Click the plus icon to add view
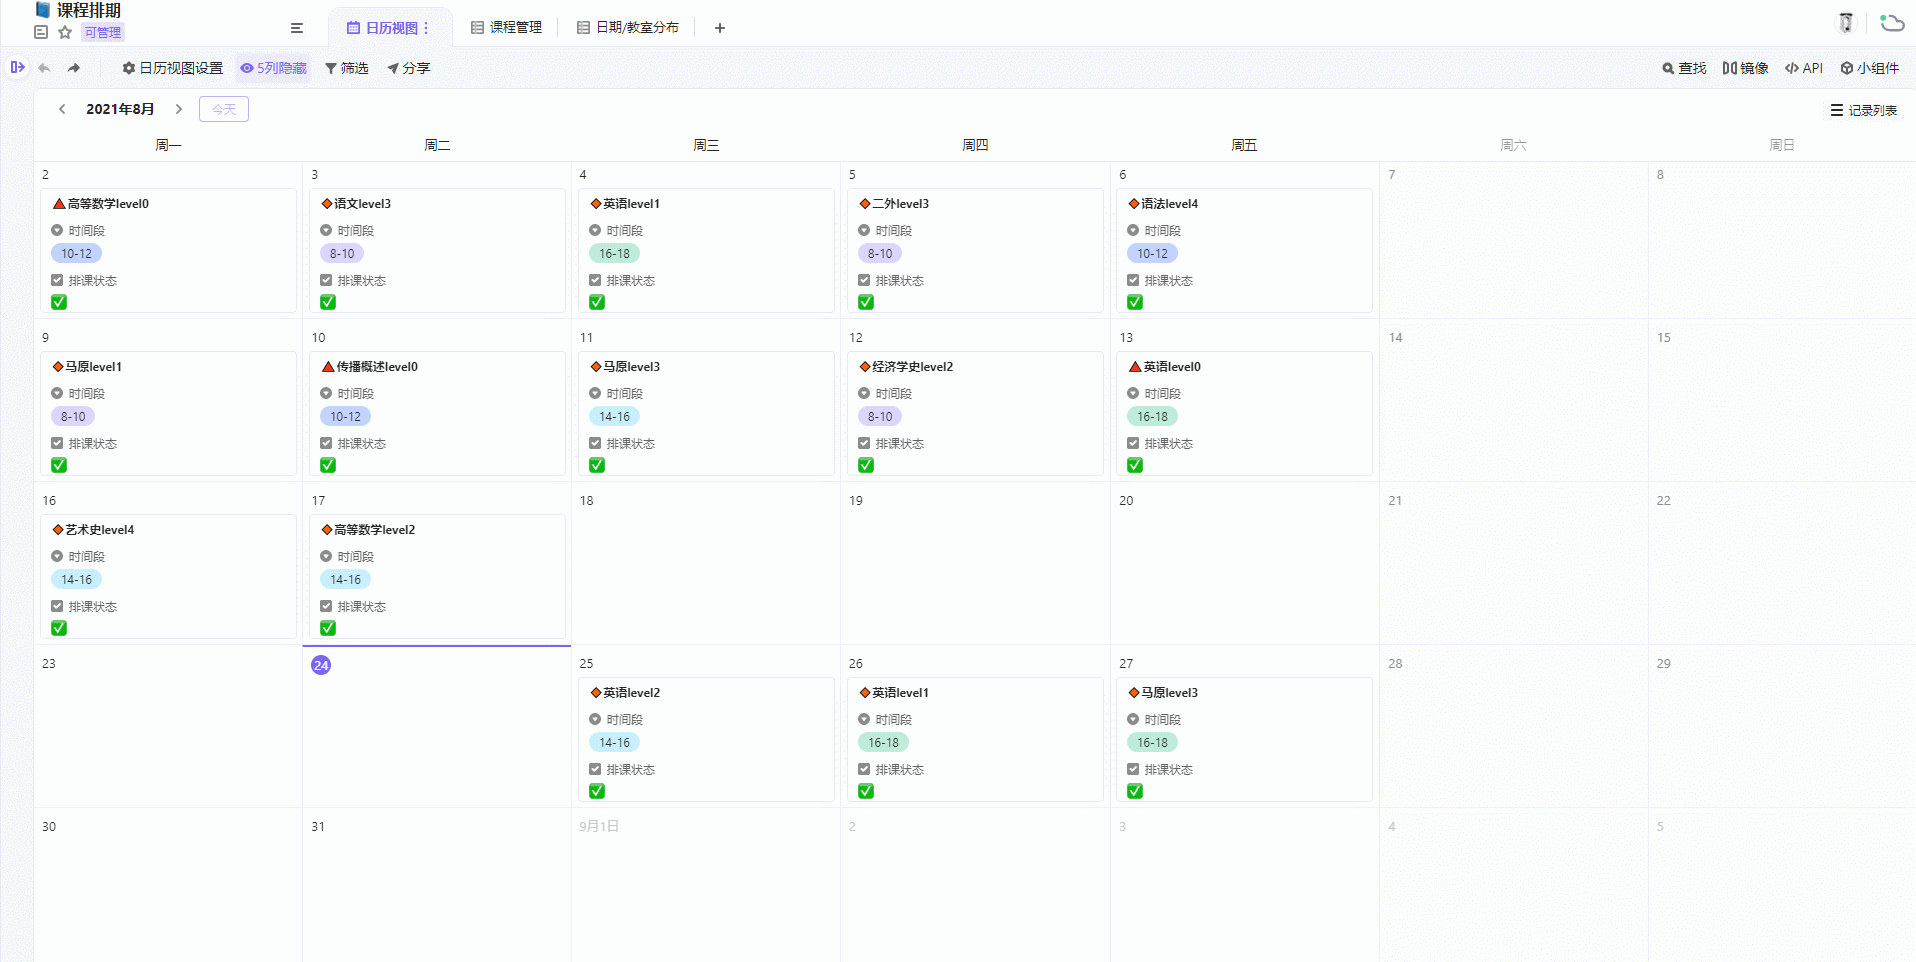Viewport: 1916px width, 962px height. (x=719, y=28)
